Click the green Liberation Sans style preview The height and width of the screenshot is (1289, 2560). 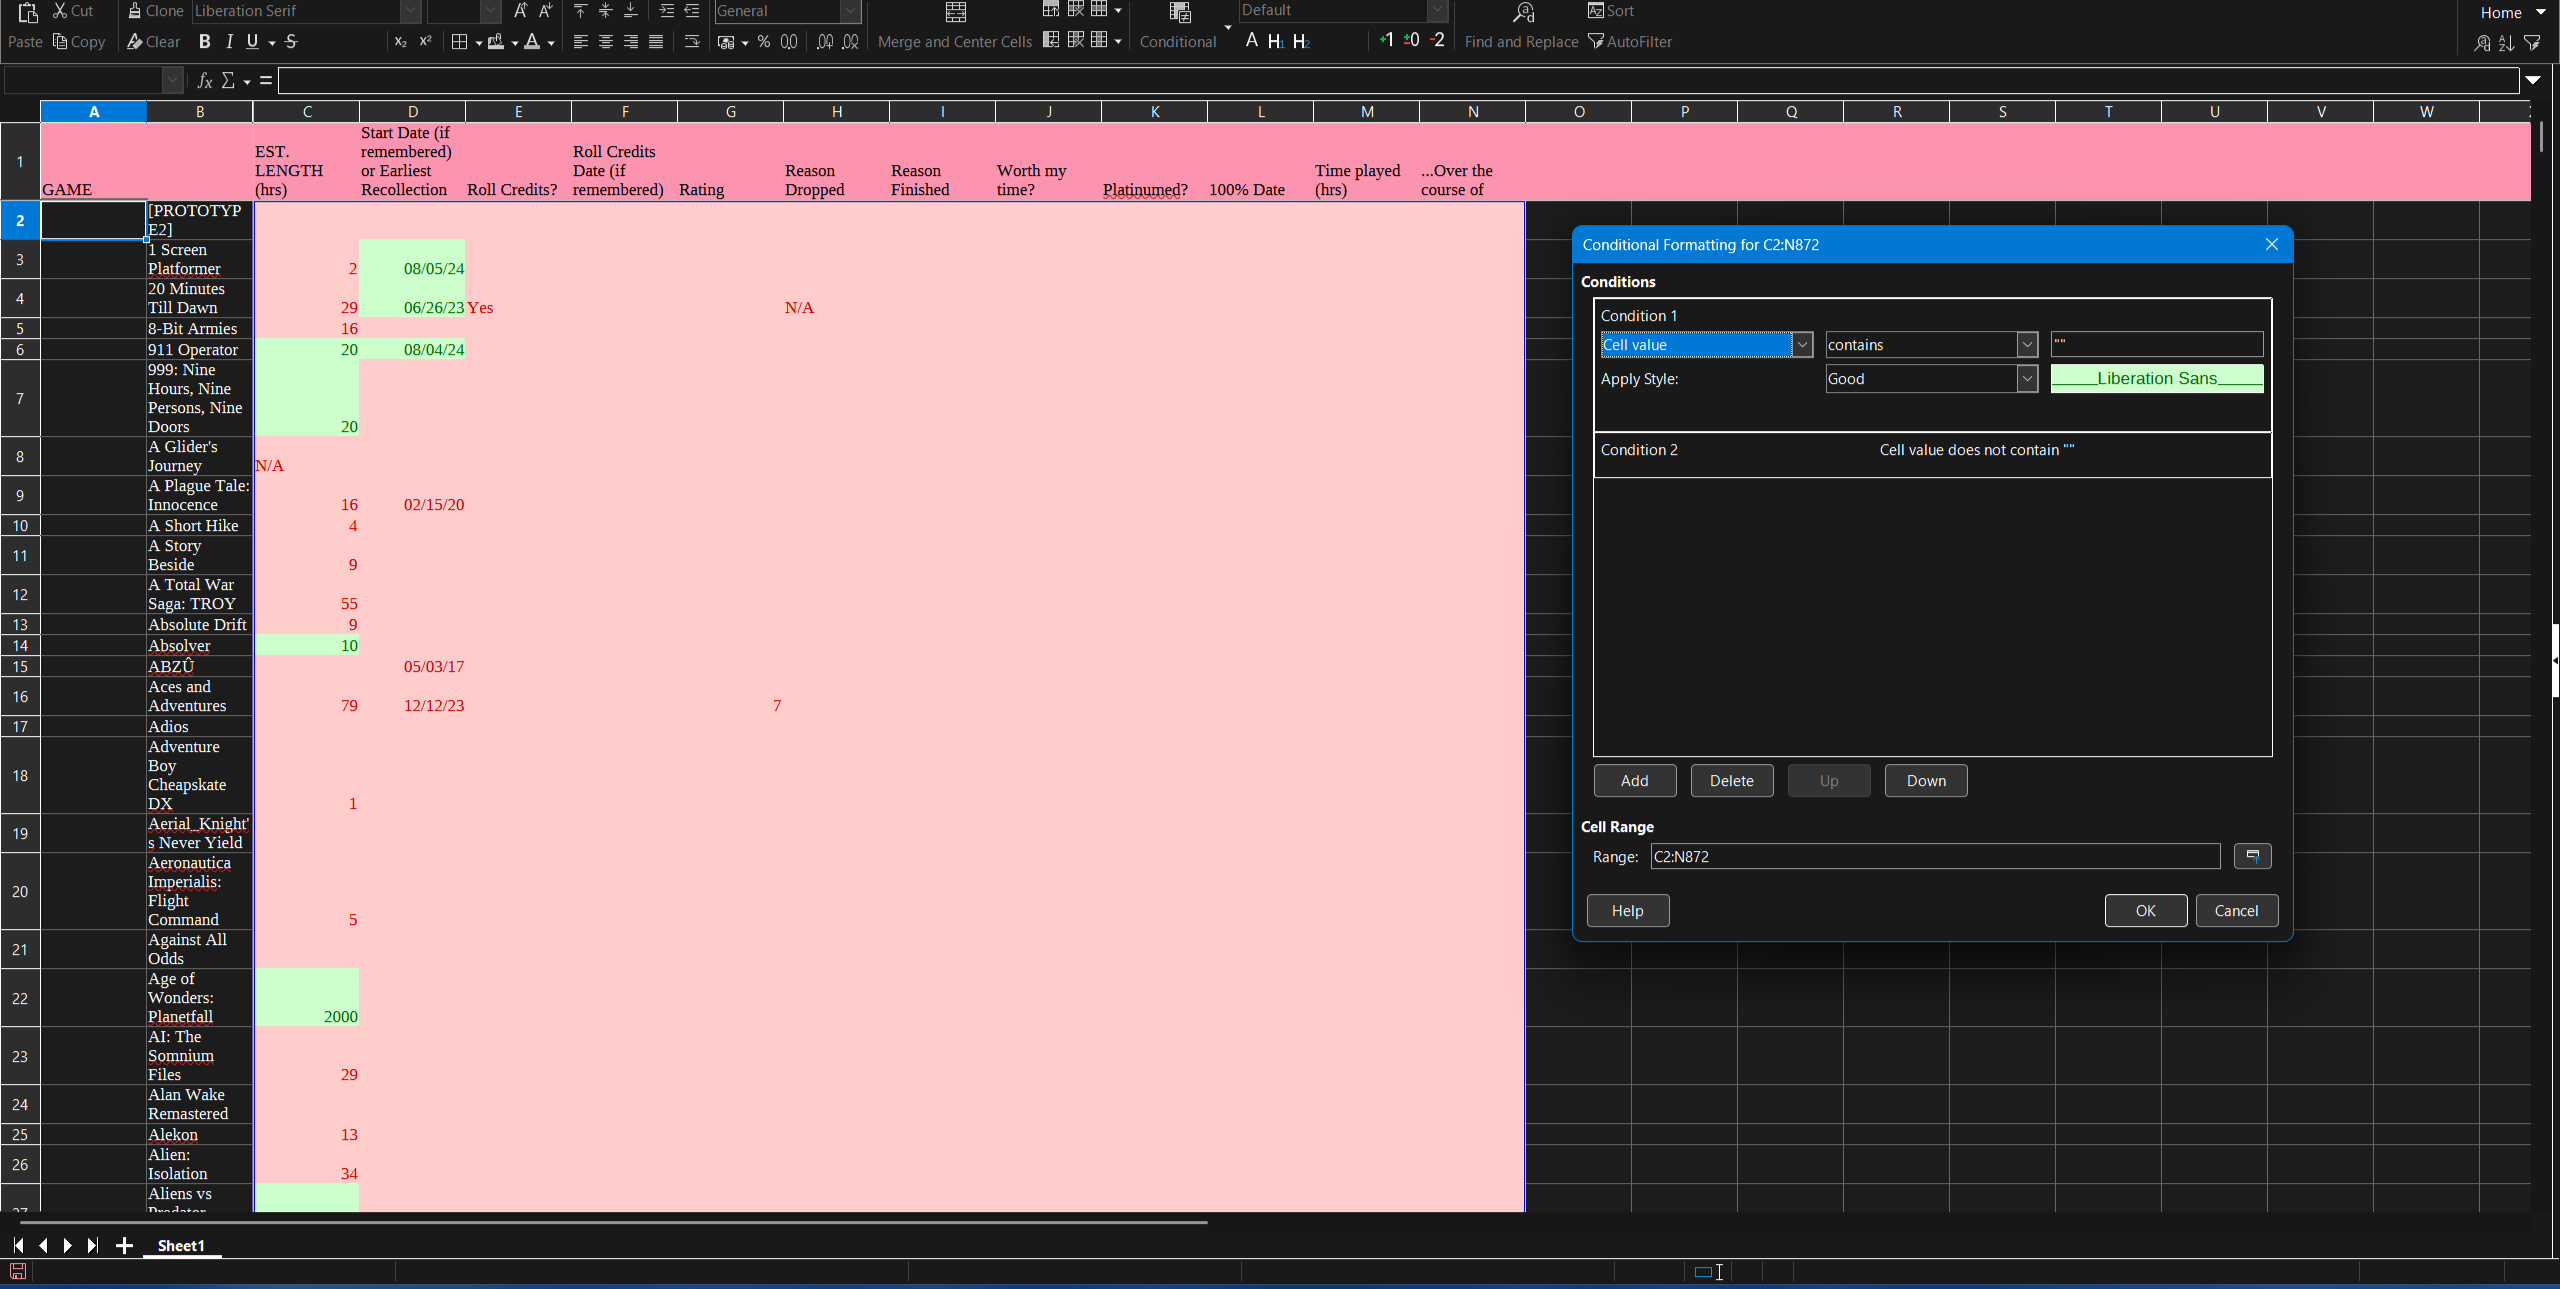coord(2156,379)
